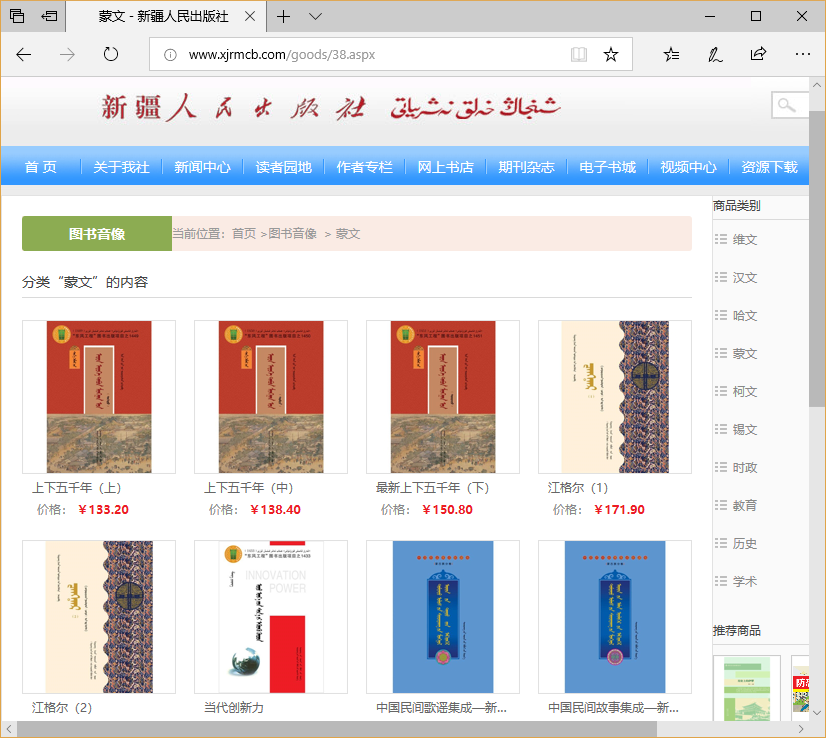Click the green 图书音像 section button
Viewport: 826px width, 738px height.
tap(97, 233)
